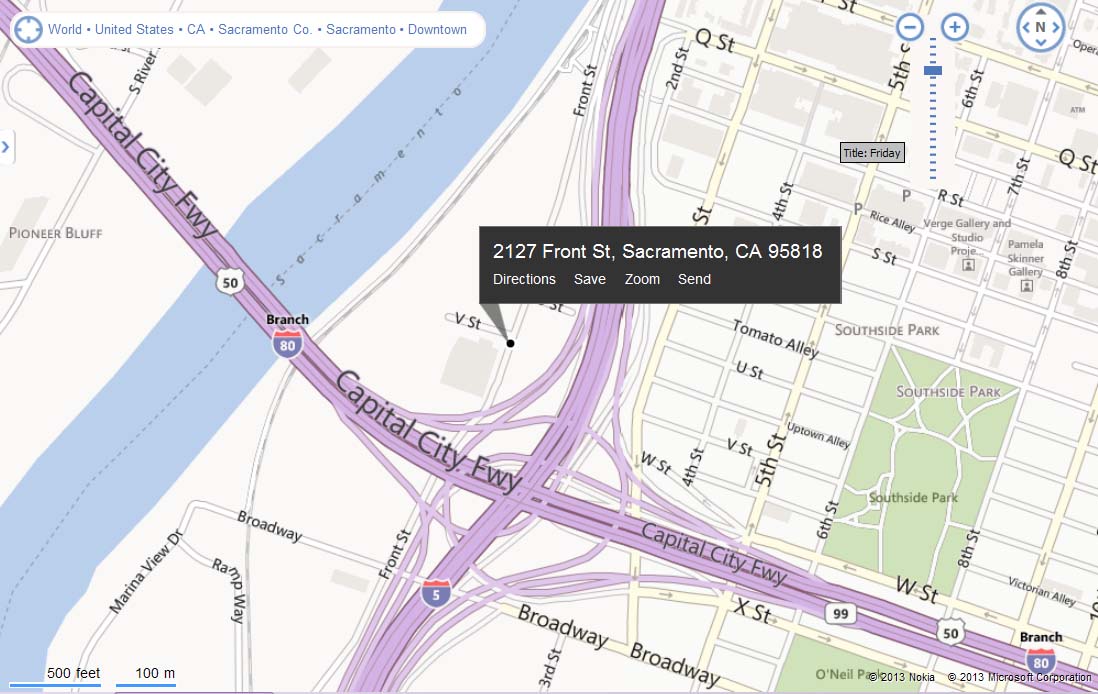Open Directions for 2127 Front St
Image resolution: width=1098 pixels, height=694 pixels.
(x=524, y=279)
